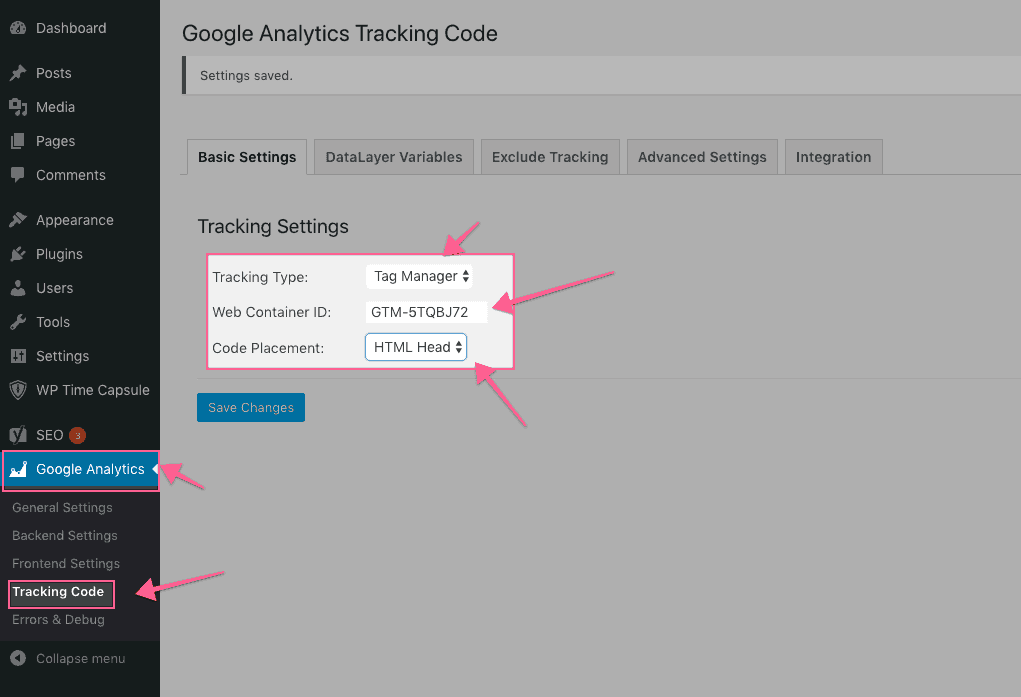Screen dimensions: 1021x697
Task: Click the Users person icon
Action: [x=18, y=288]
